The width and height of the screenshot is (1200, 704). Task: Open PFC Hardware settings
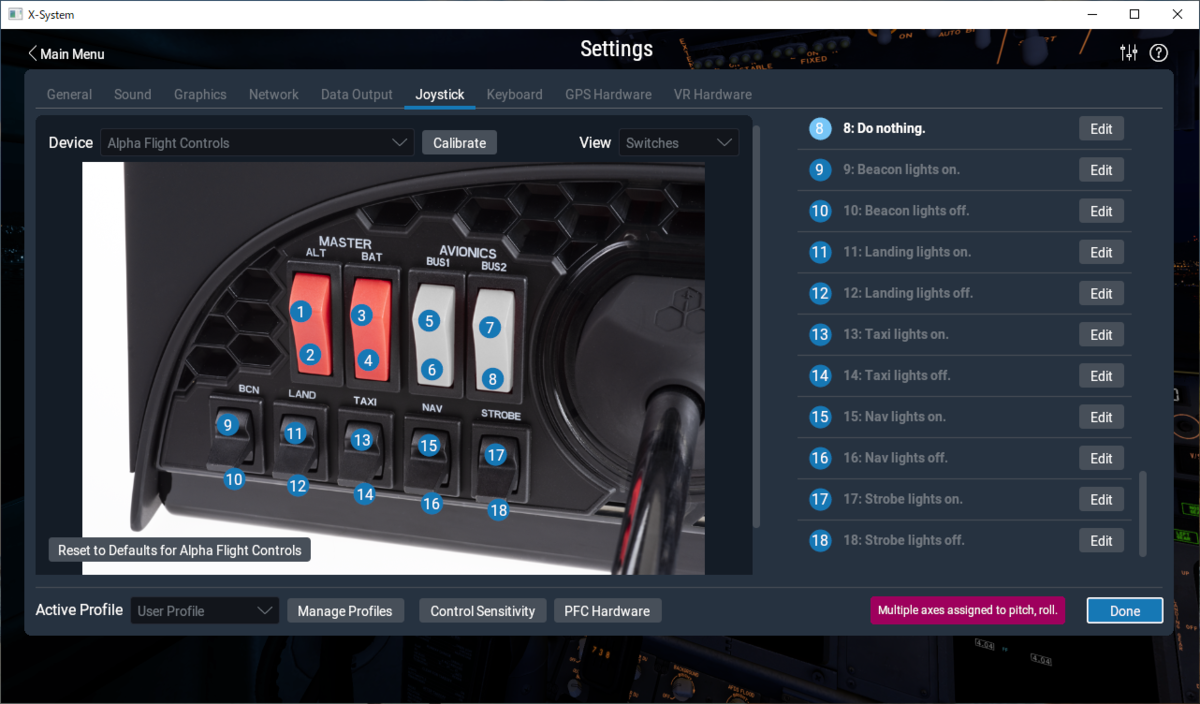pos(607,611)
